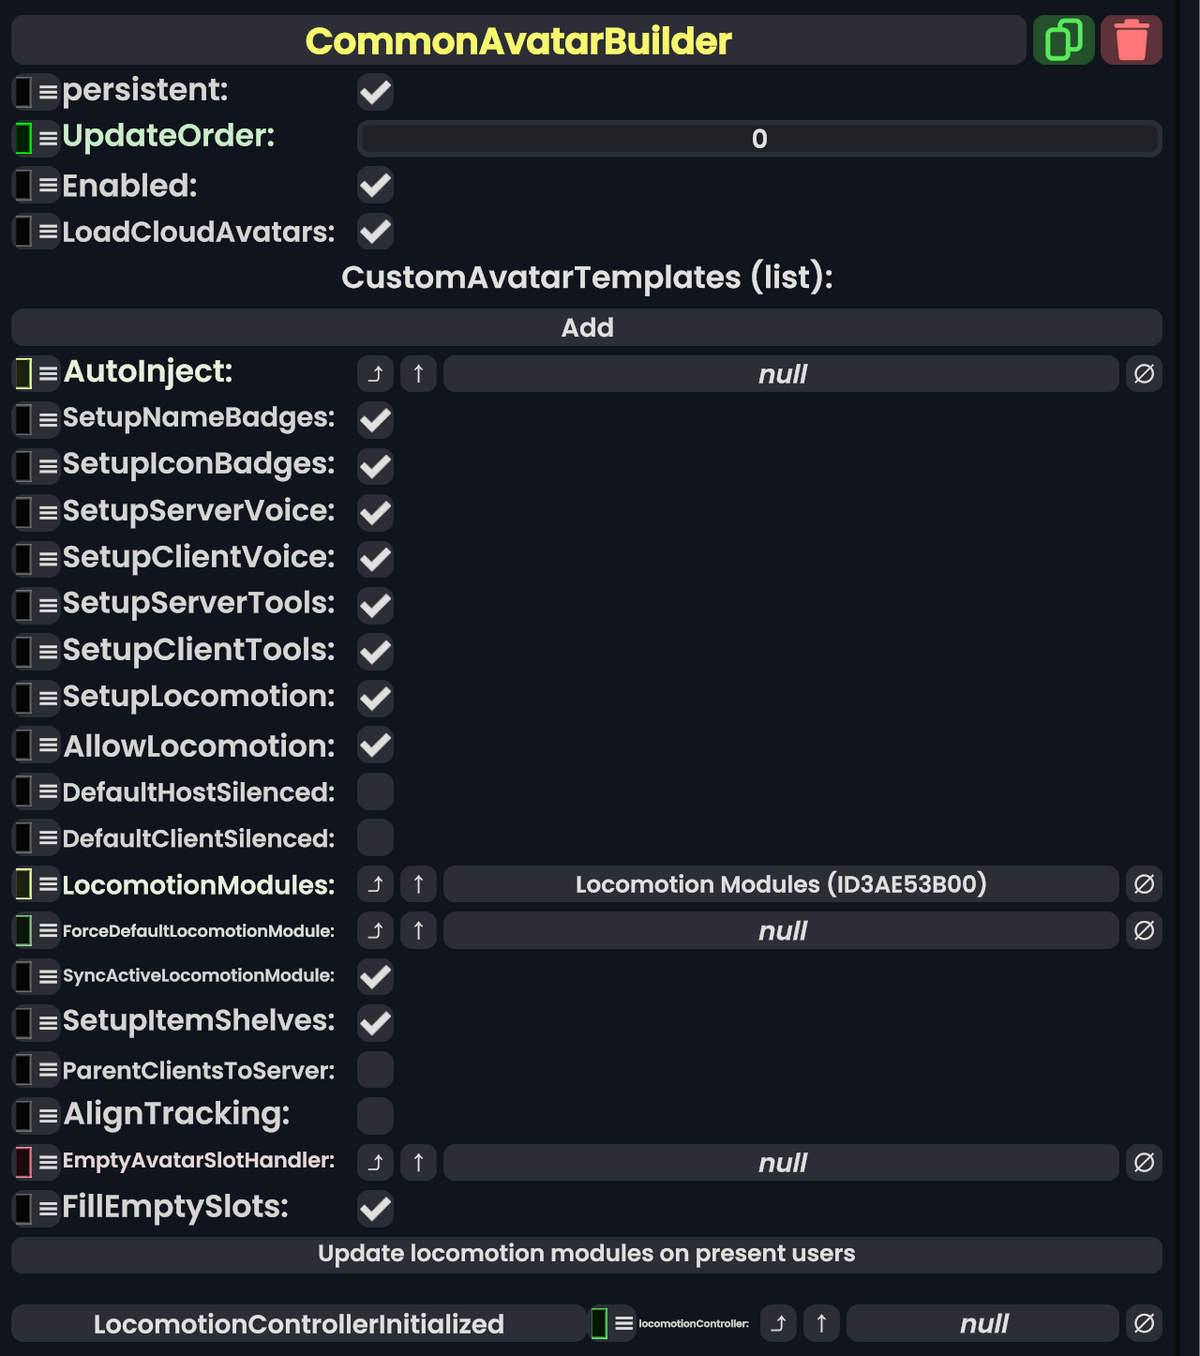The width and height of the screenshot is (1200, 1356).
Task: Click the up arrow beside EmptyAvatarSlotHandler
Action: [418, 1162]
